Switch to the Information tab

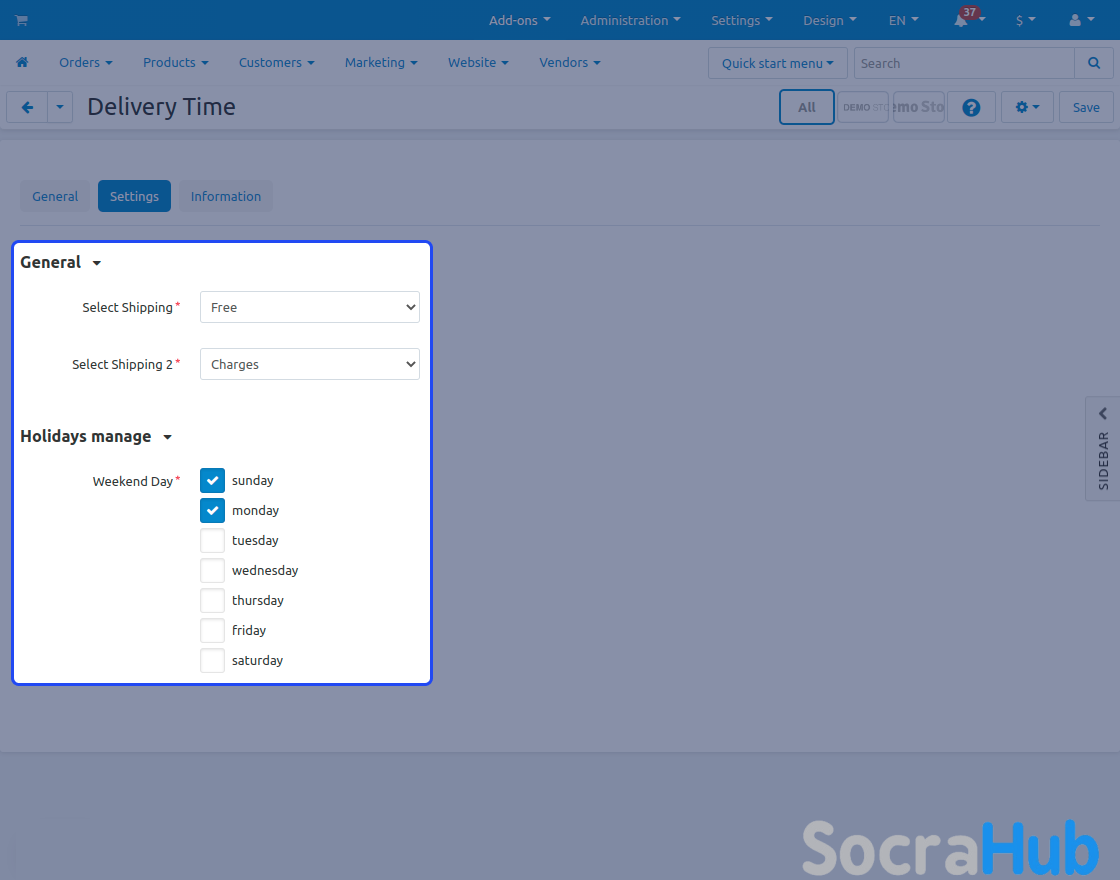pyautogui.click(x=226, y=196)
